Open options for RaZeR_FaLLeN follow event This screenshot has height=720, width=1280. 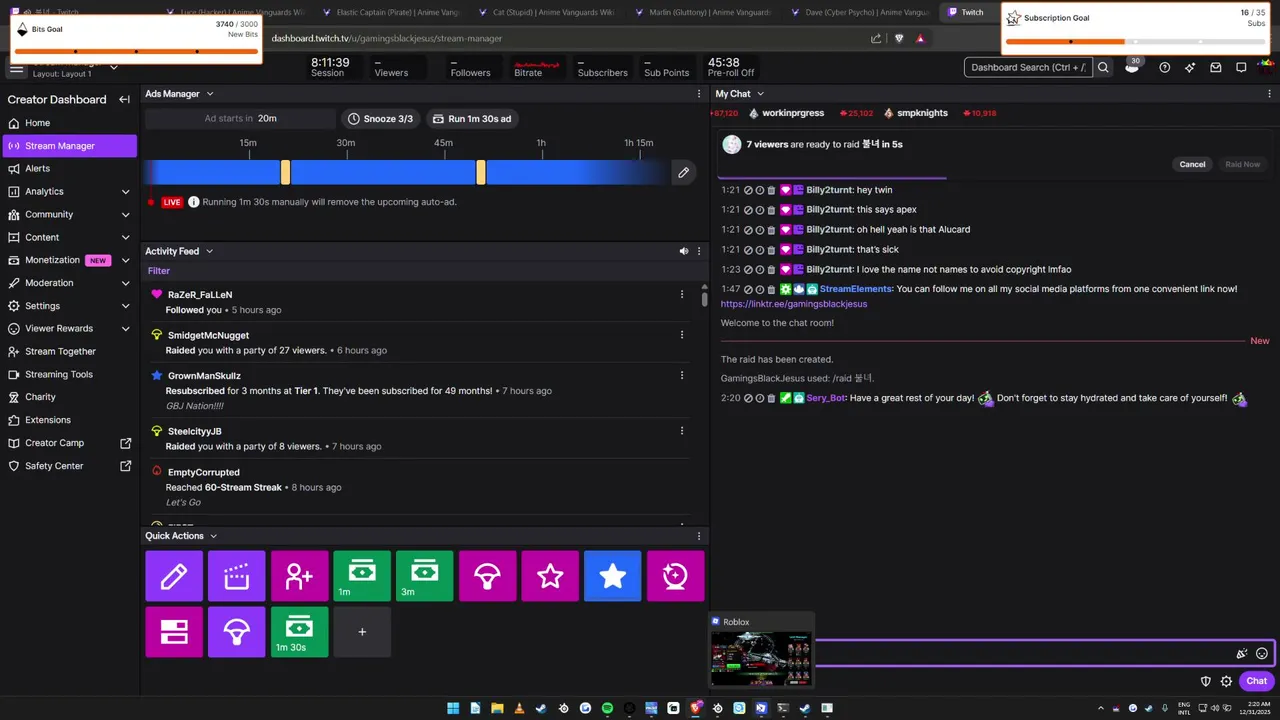click(682, 295)
